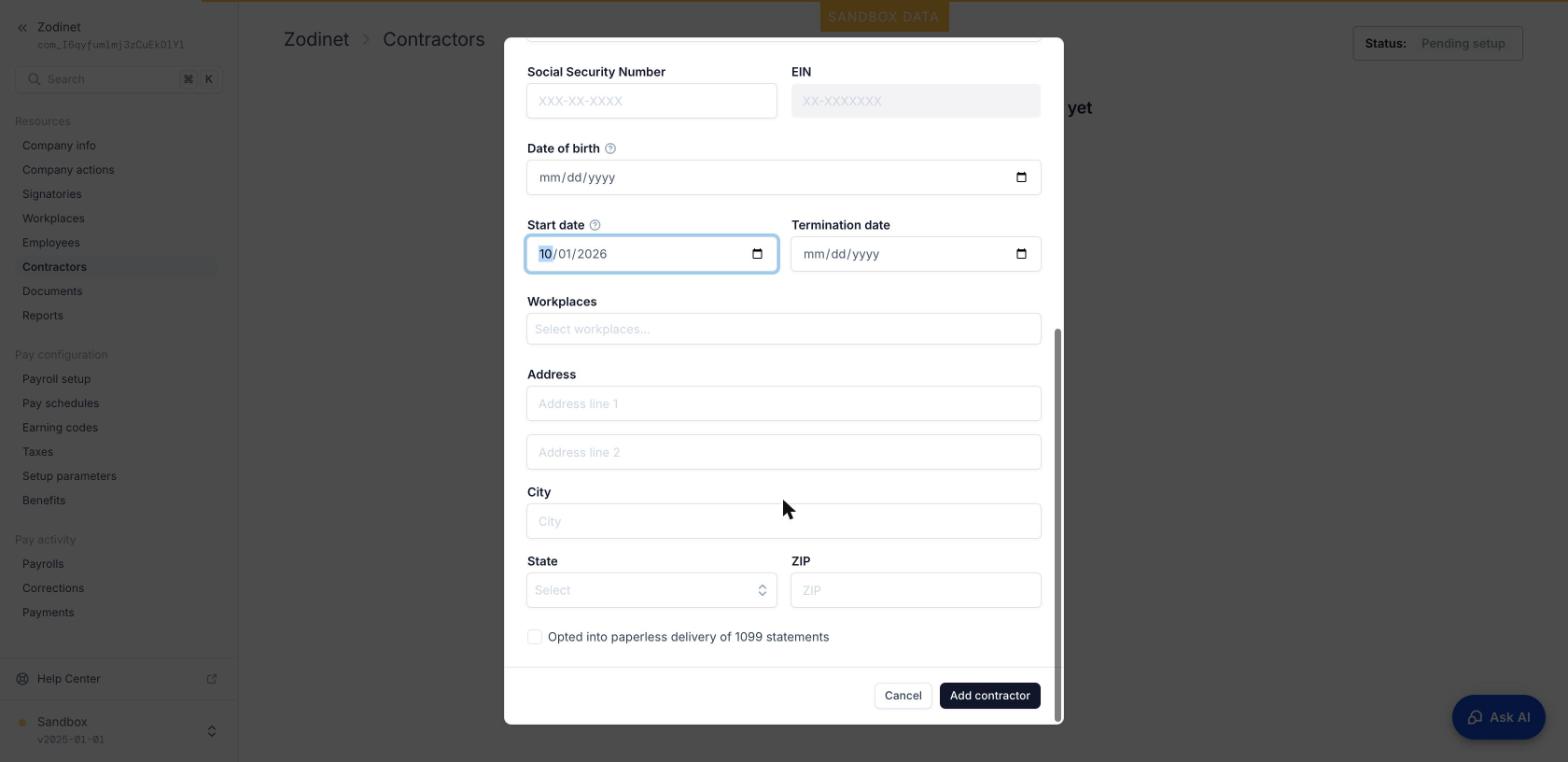Open Pay schedules page
Viewport: 1568px width, 762px height.
pos(60,404)
